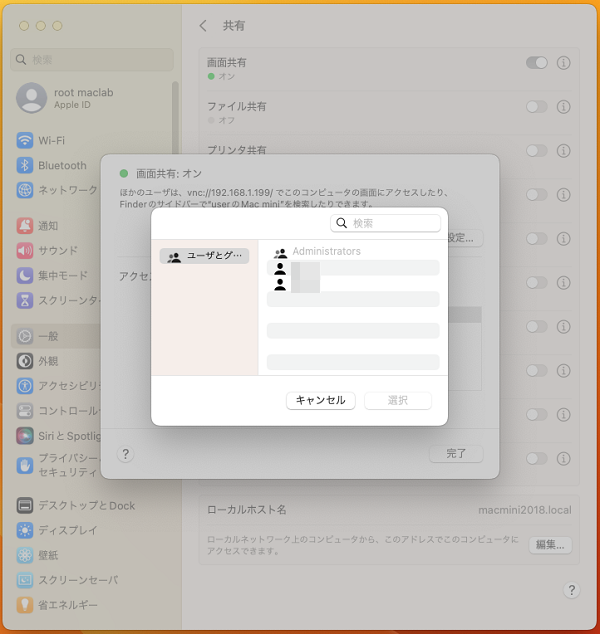Open the 壁紙 wallpaper icon
Image resolution: width=600 pixels, height=634 pixels.
click(x=25, y=555)
